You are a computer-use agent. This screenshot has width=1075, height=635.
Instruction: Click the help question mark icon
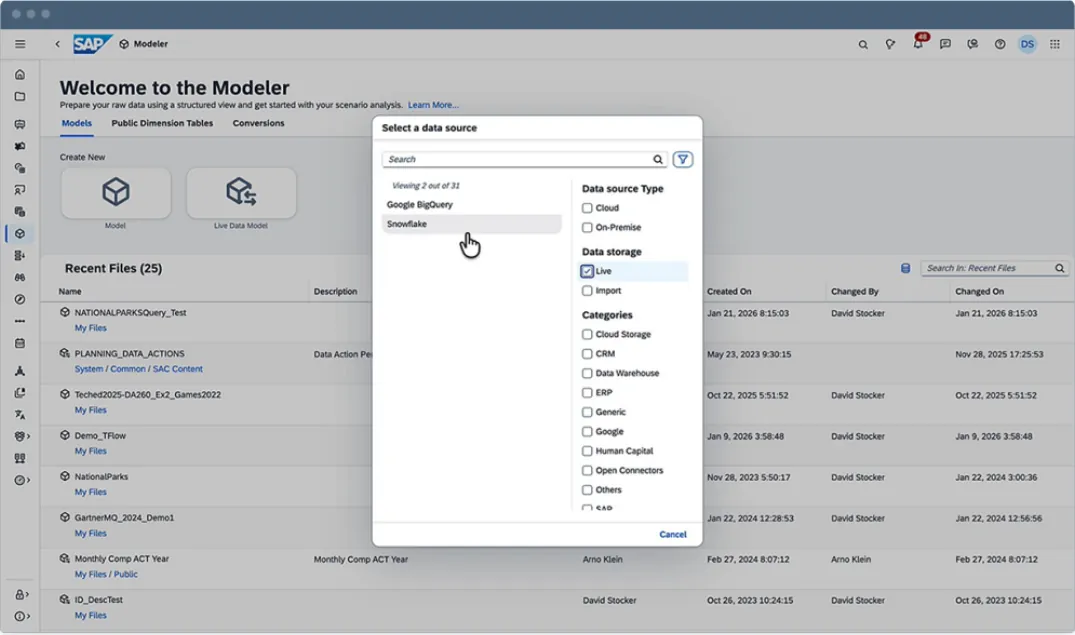tap(1000, 44)
